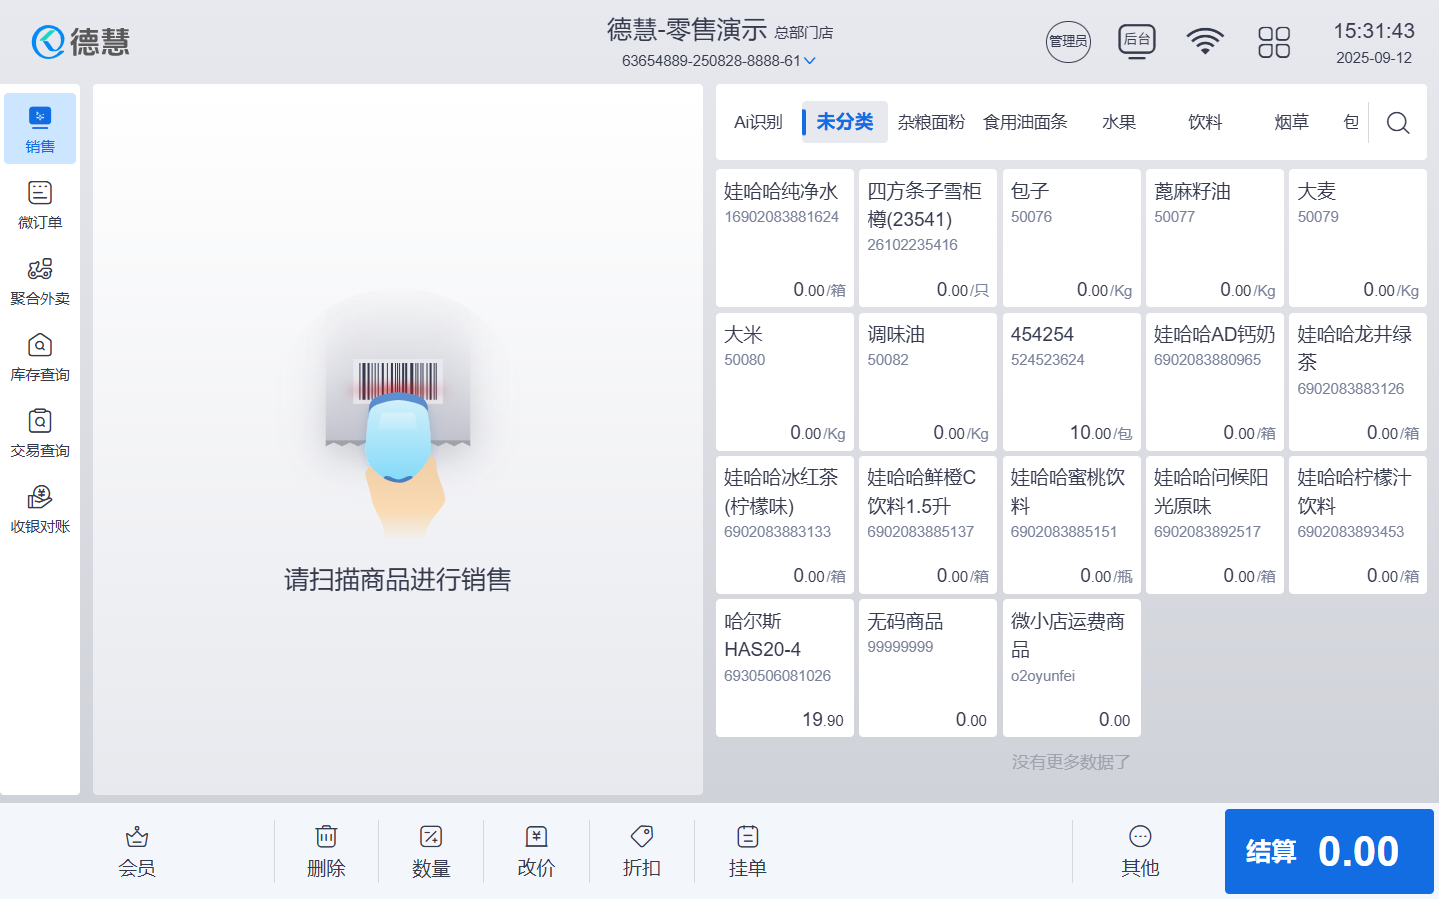
Task: Select the partially visible 包 category tab
Action: [1351, 122]
